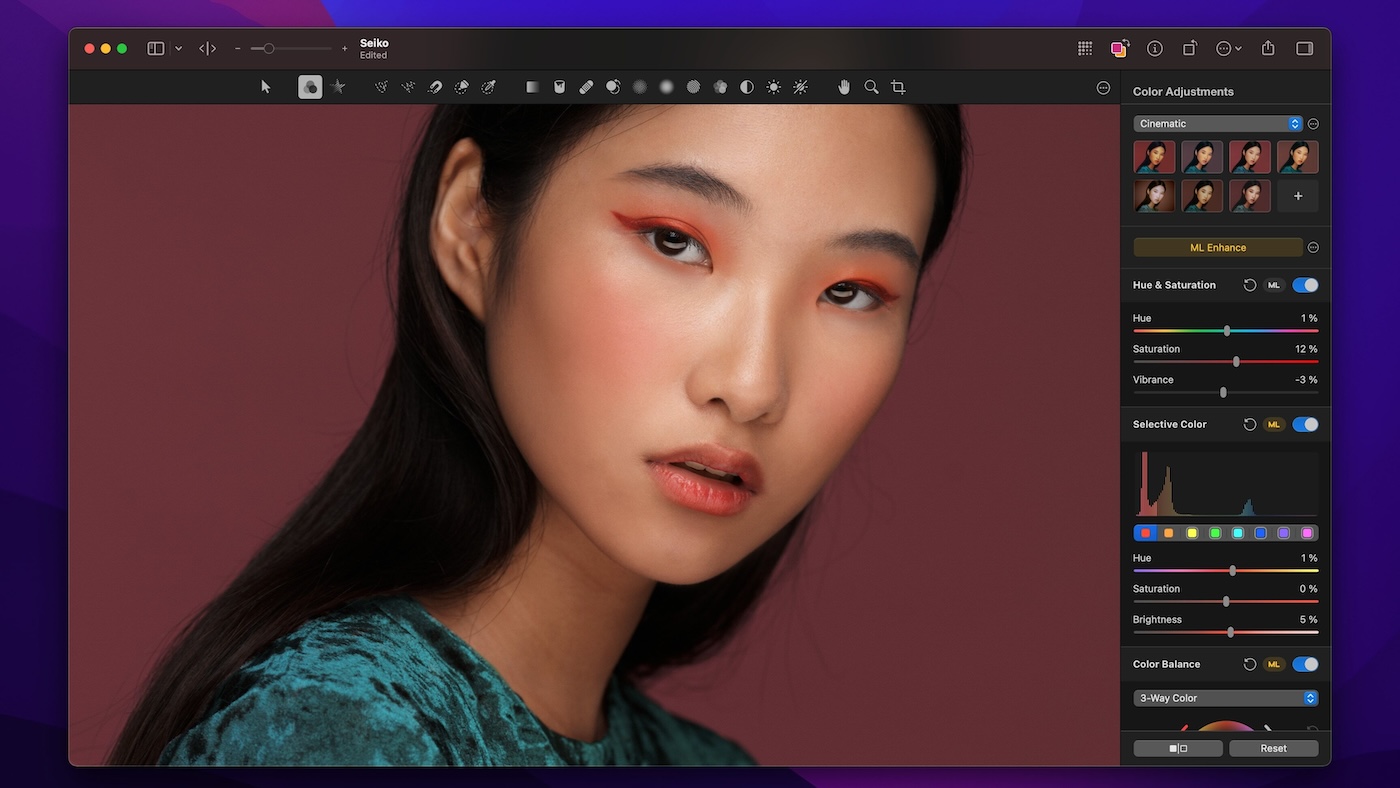Apply the first Cinematic preset thumbnail
Screen dimensions: 1400x788
coord(1154,157)
